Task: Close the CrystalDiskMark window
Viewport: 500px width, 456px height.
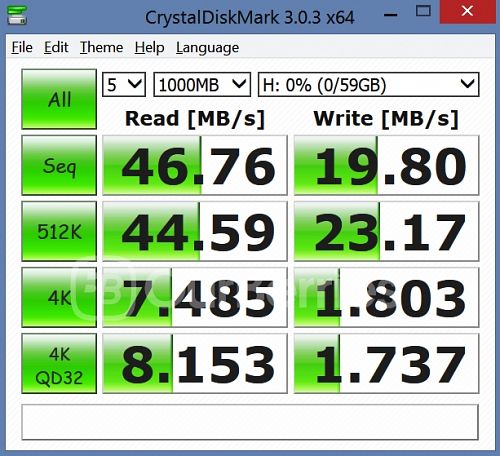Action: 467,11
